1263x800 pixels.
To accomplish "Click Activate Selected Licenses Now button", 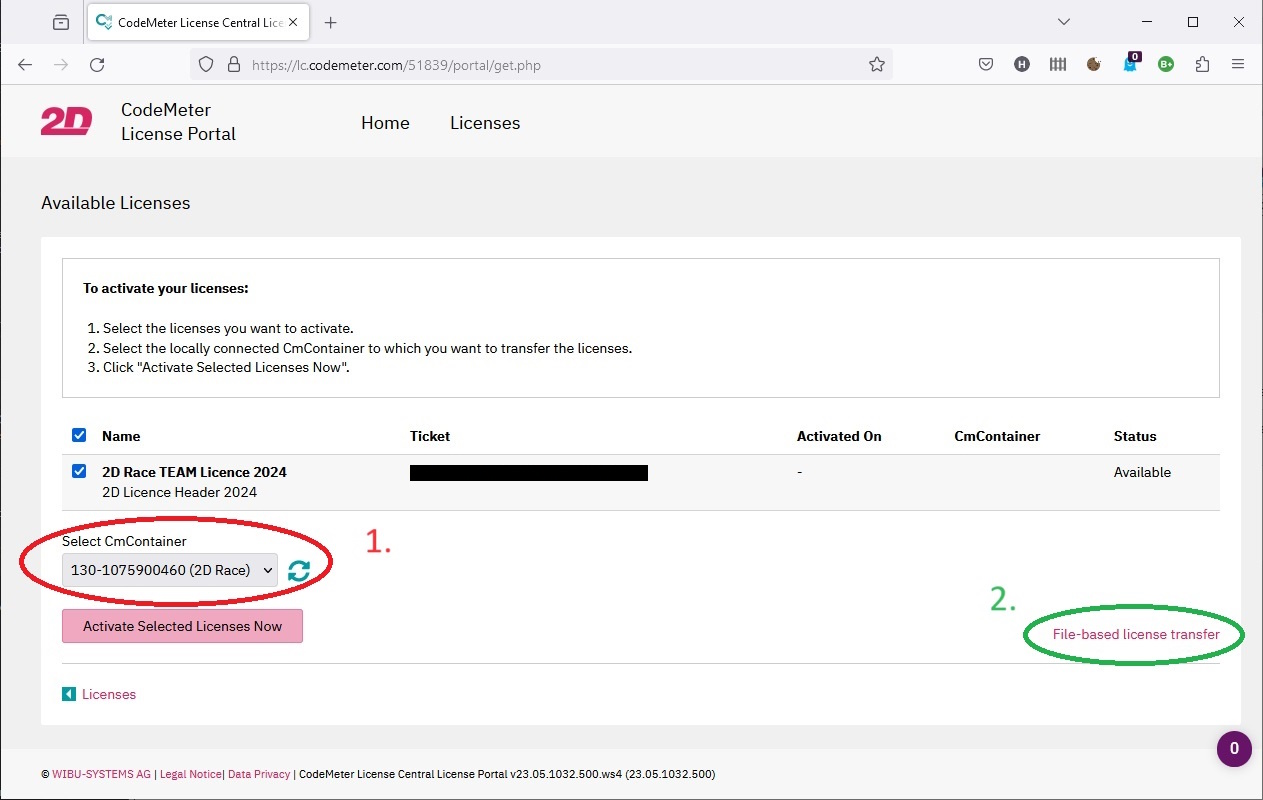I will click(182, 626).
